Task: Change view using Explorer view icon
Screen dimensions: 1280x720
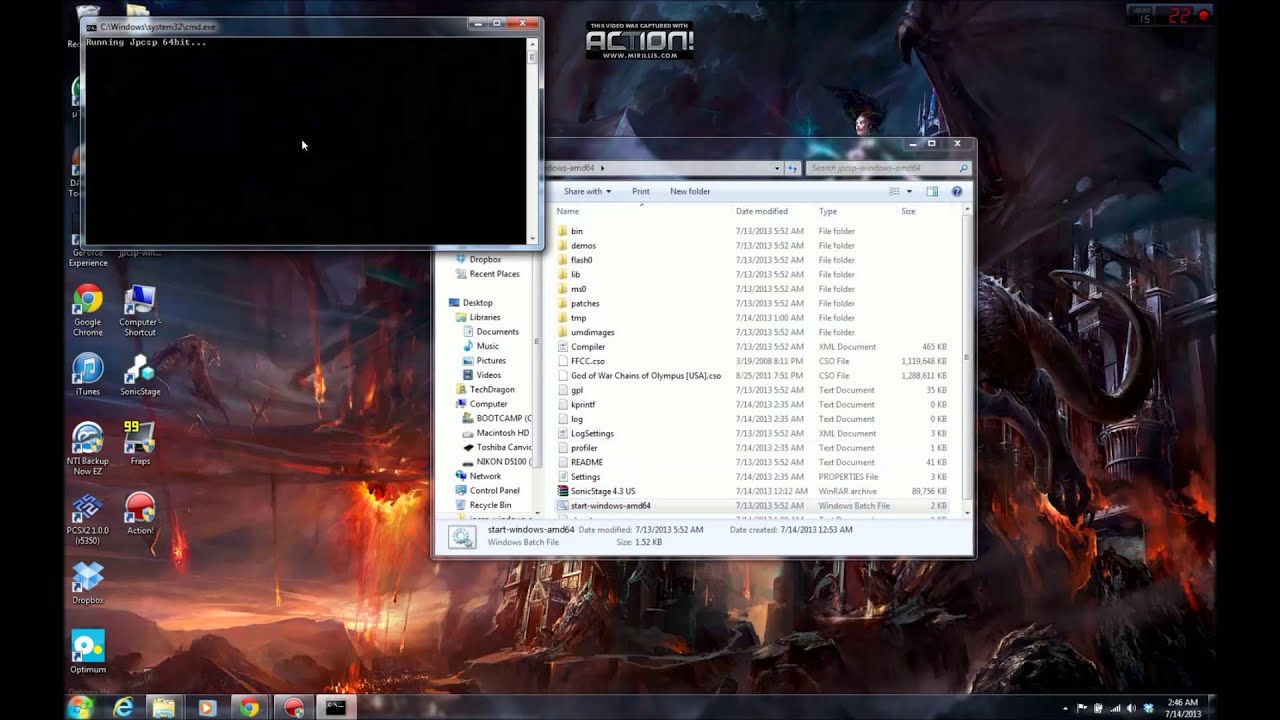Action: tap(895, 191)
